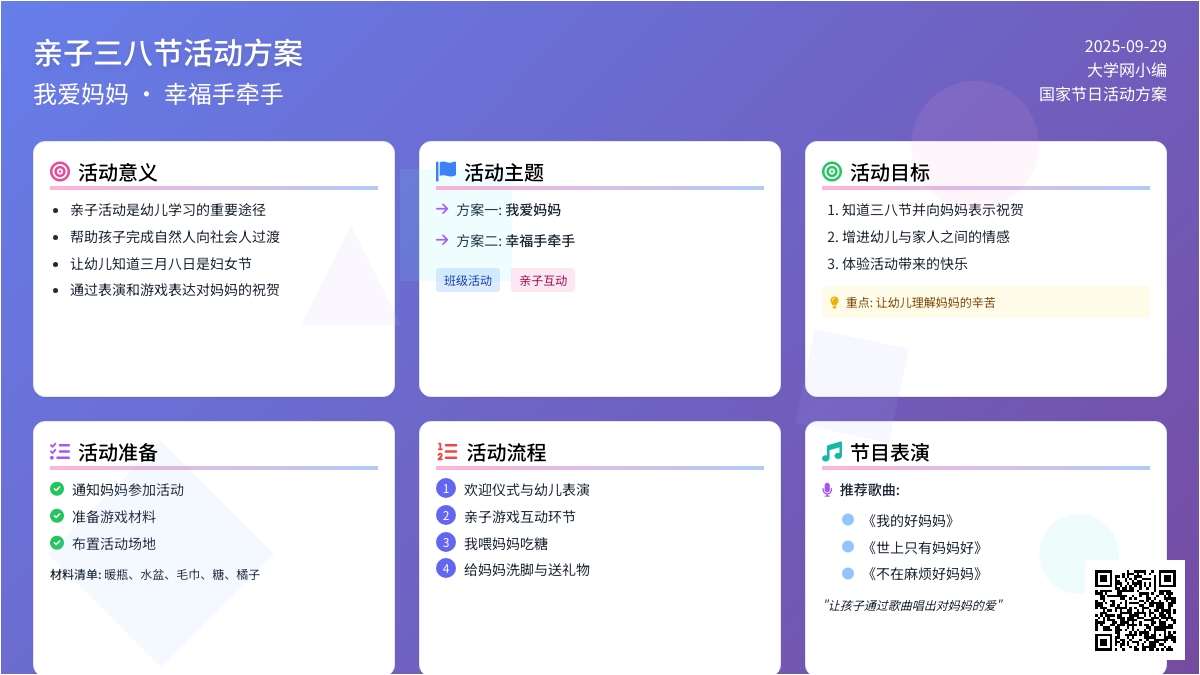Click the music note icon beside 节目表演

(x=832, y=452)
